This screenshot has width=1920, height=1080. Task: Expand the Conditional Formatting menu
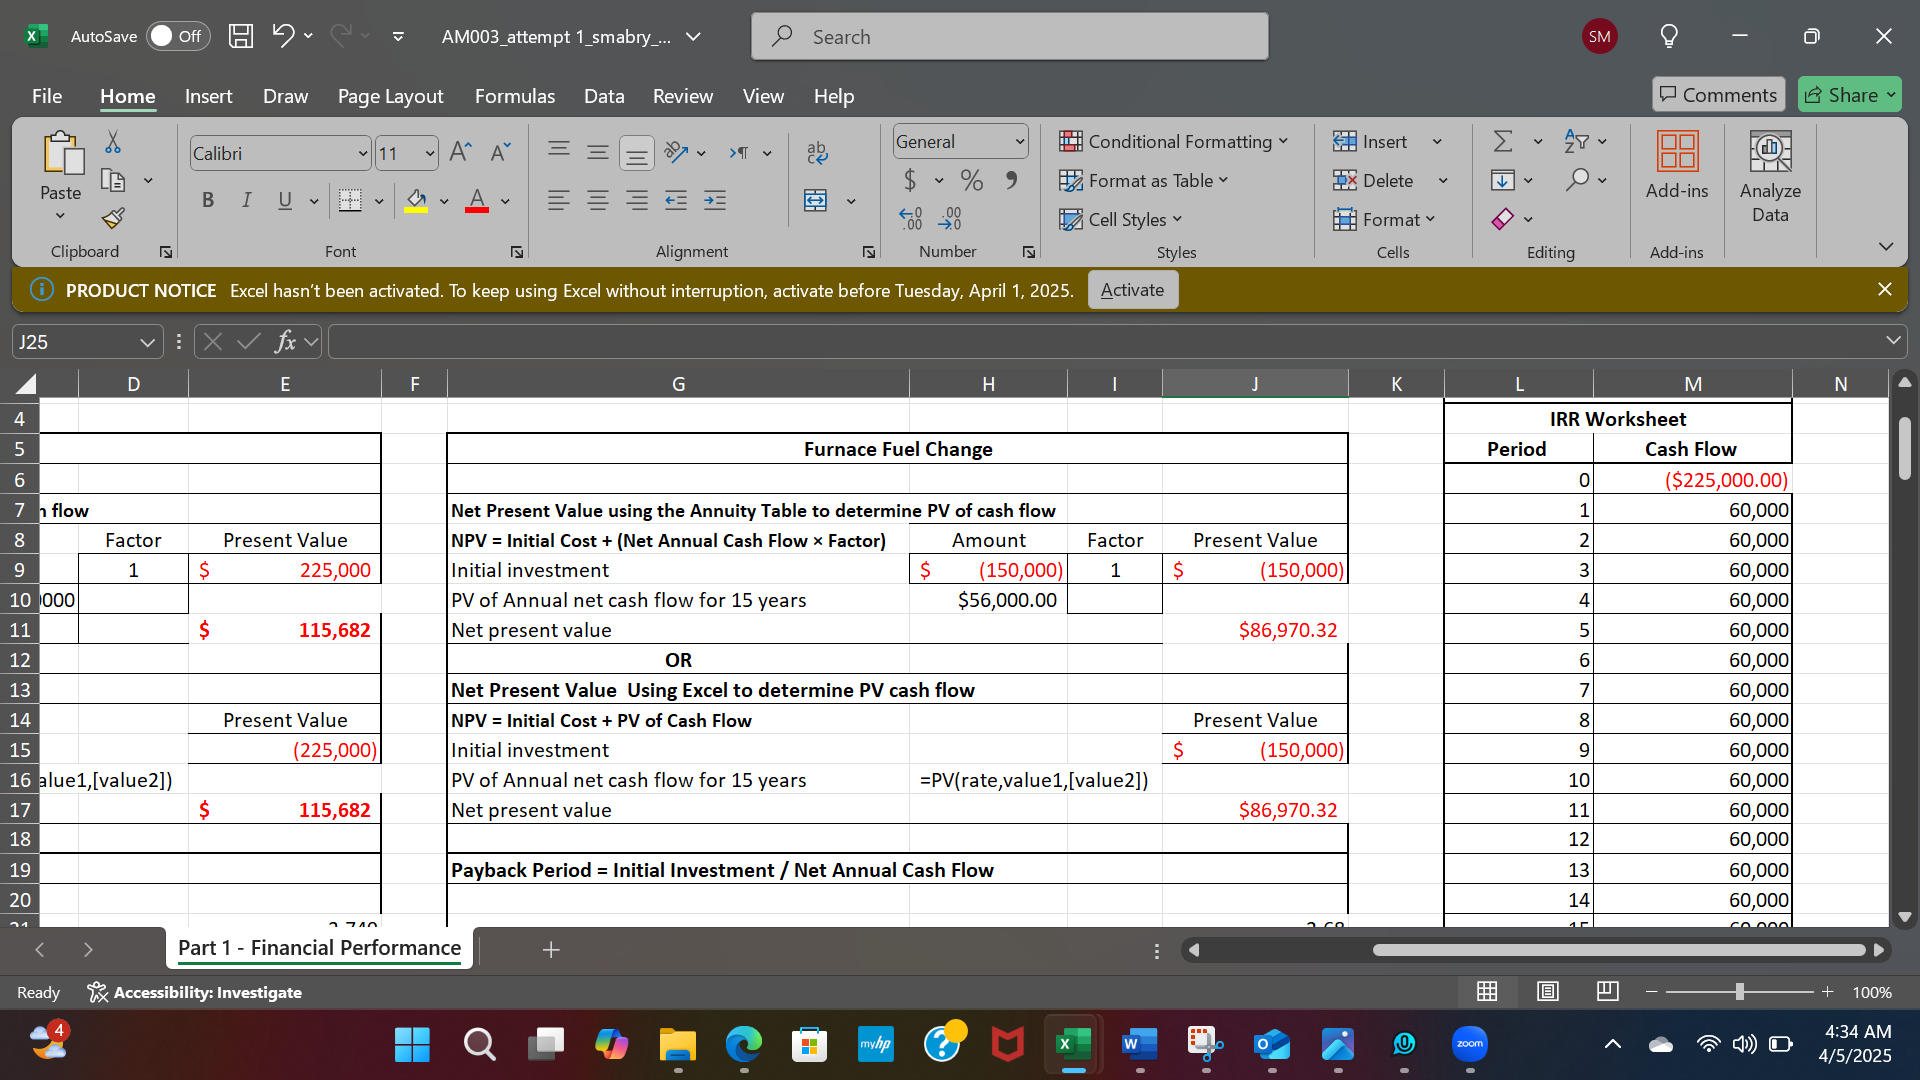1173,142
